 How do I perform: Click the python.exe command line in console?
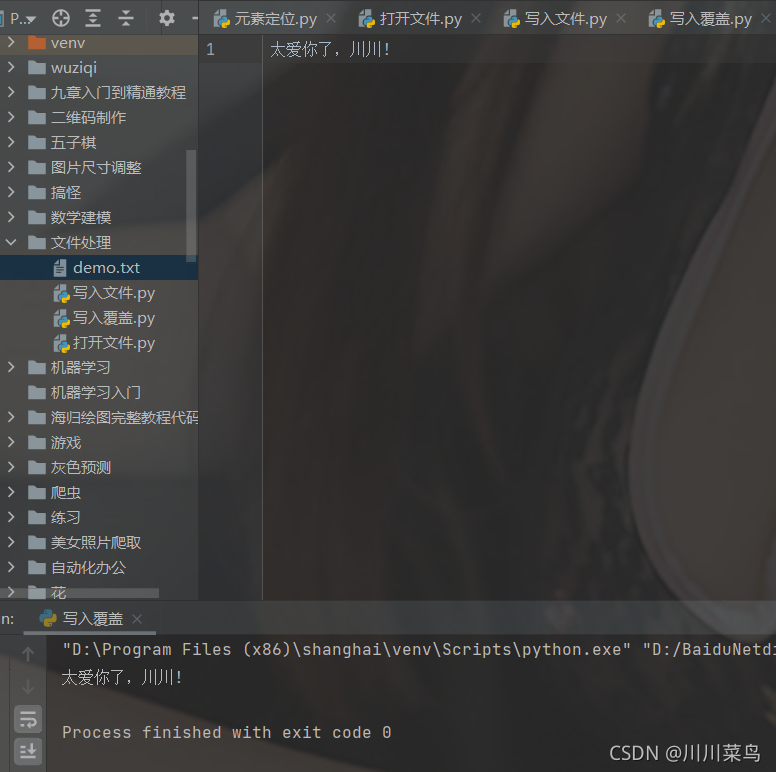pyautogui.click(x=419, y=649)
